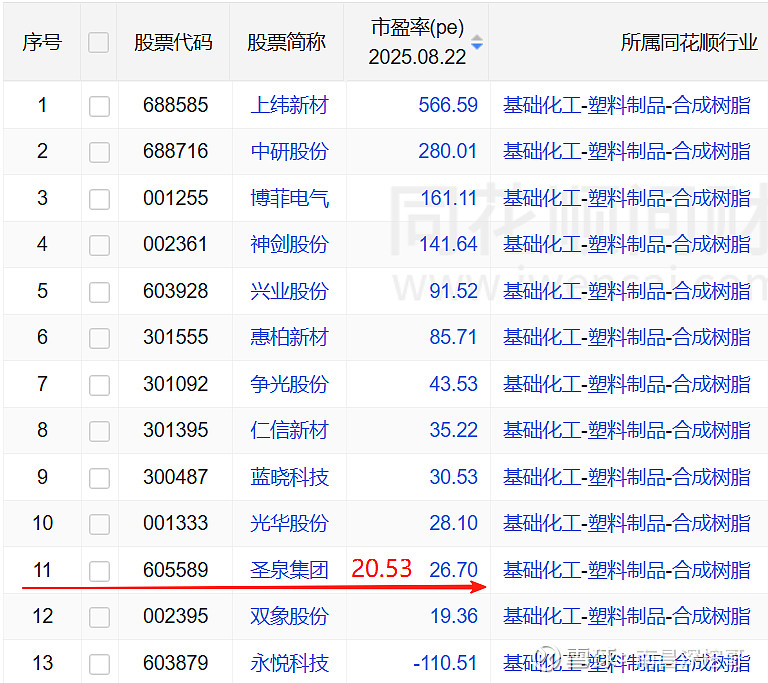Select stock code 301555

[176, 337]
